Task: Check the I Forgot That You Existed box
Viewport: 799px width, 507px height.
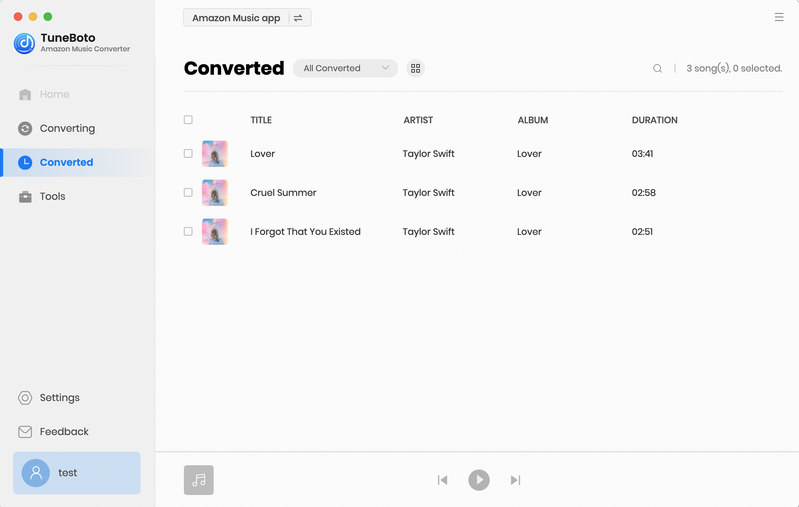Action: (x=188, y=231)
